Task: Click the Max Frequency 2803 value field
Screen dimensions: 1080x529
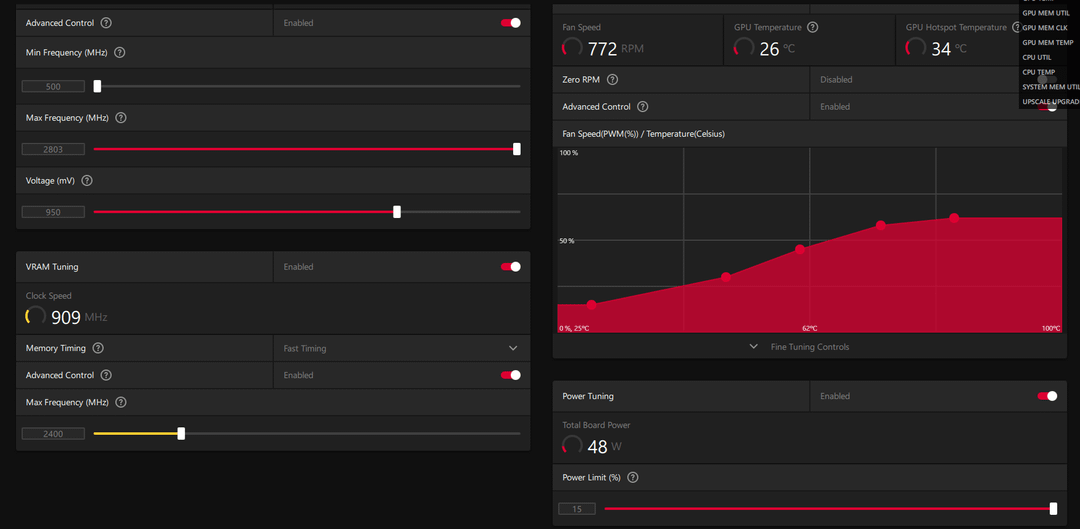Action: point(53,149)
